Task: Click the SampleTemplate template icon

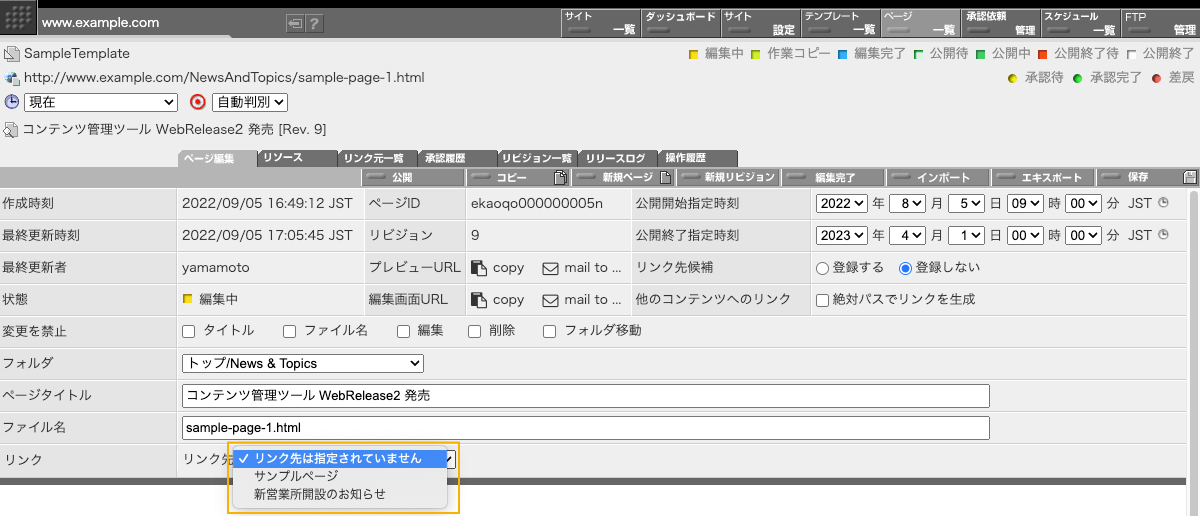Action: point(11,53)
